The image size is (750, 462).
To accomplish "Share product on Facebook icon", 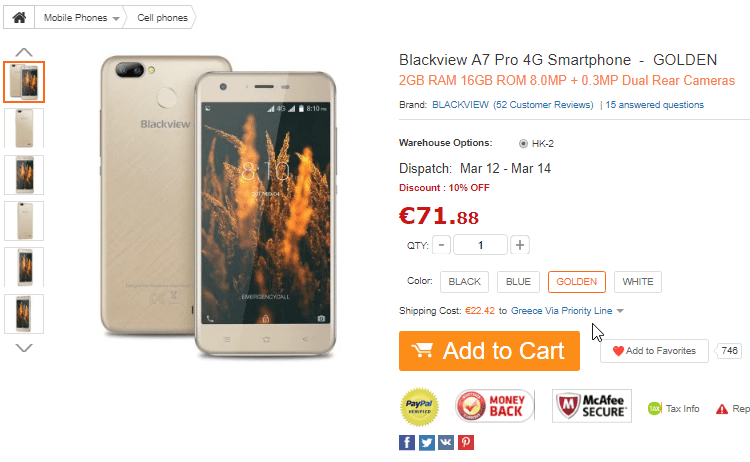I will click(407, 442).
